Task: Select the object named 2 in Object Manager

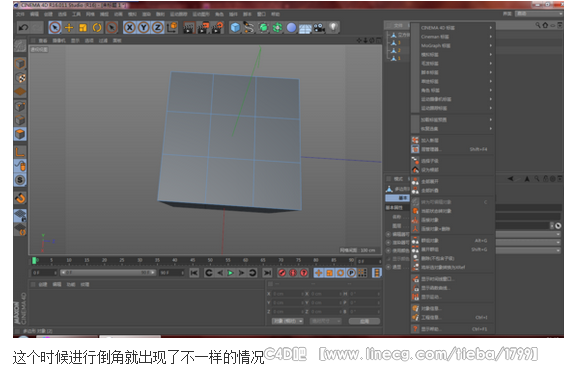Action: coord(398,50)
